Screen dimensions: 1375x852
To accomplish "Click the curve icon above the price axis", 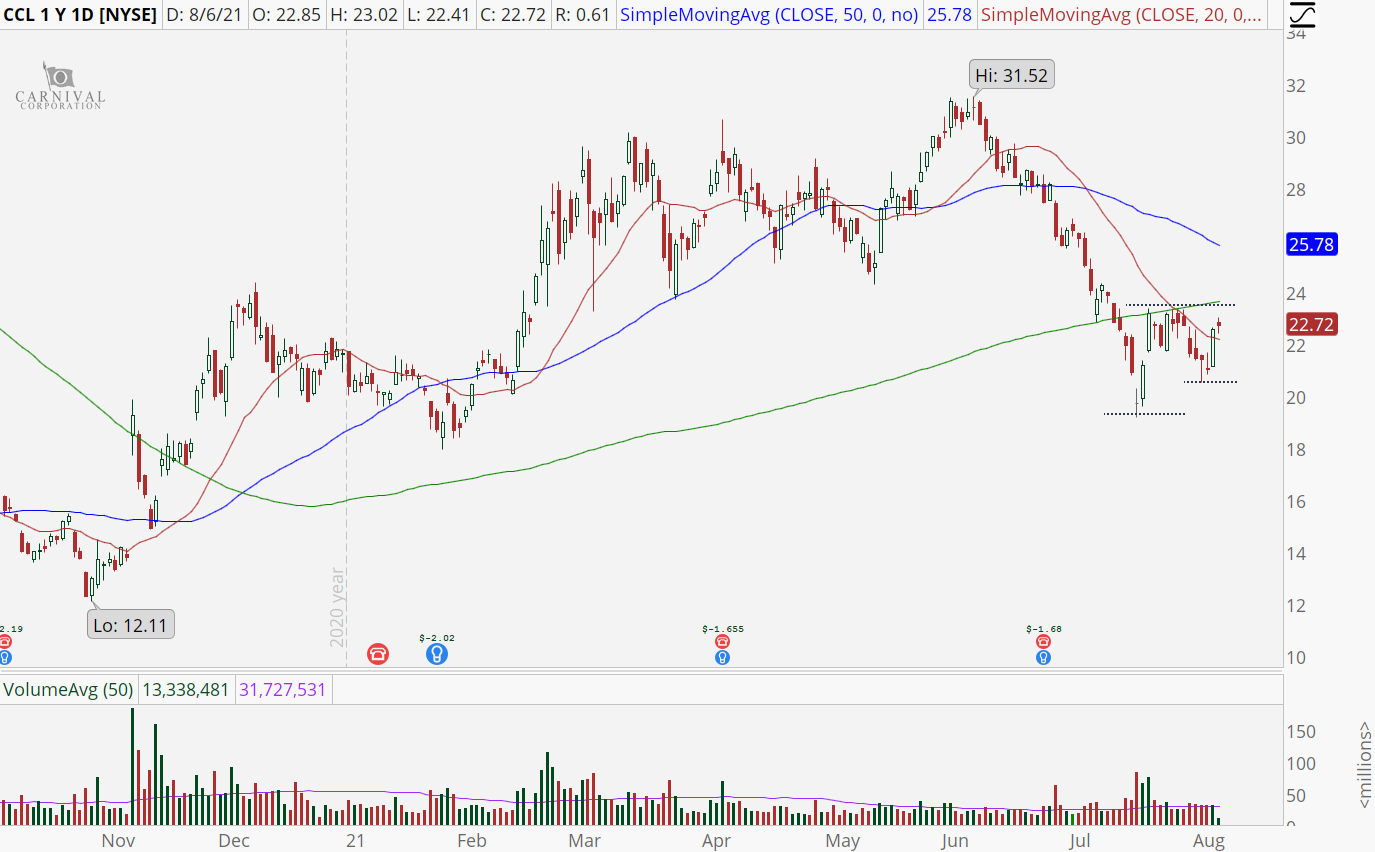I will [x=1300, y=14].
